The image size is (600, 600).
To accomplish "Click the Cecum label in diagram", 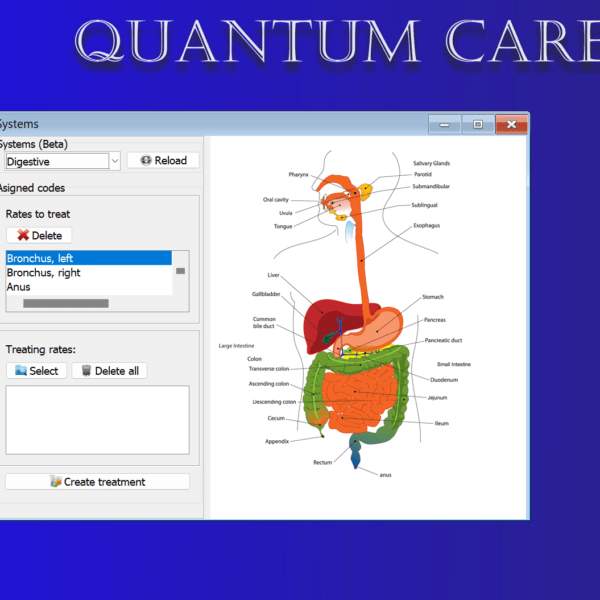I will [x=276, y=418].
